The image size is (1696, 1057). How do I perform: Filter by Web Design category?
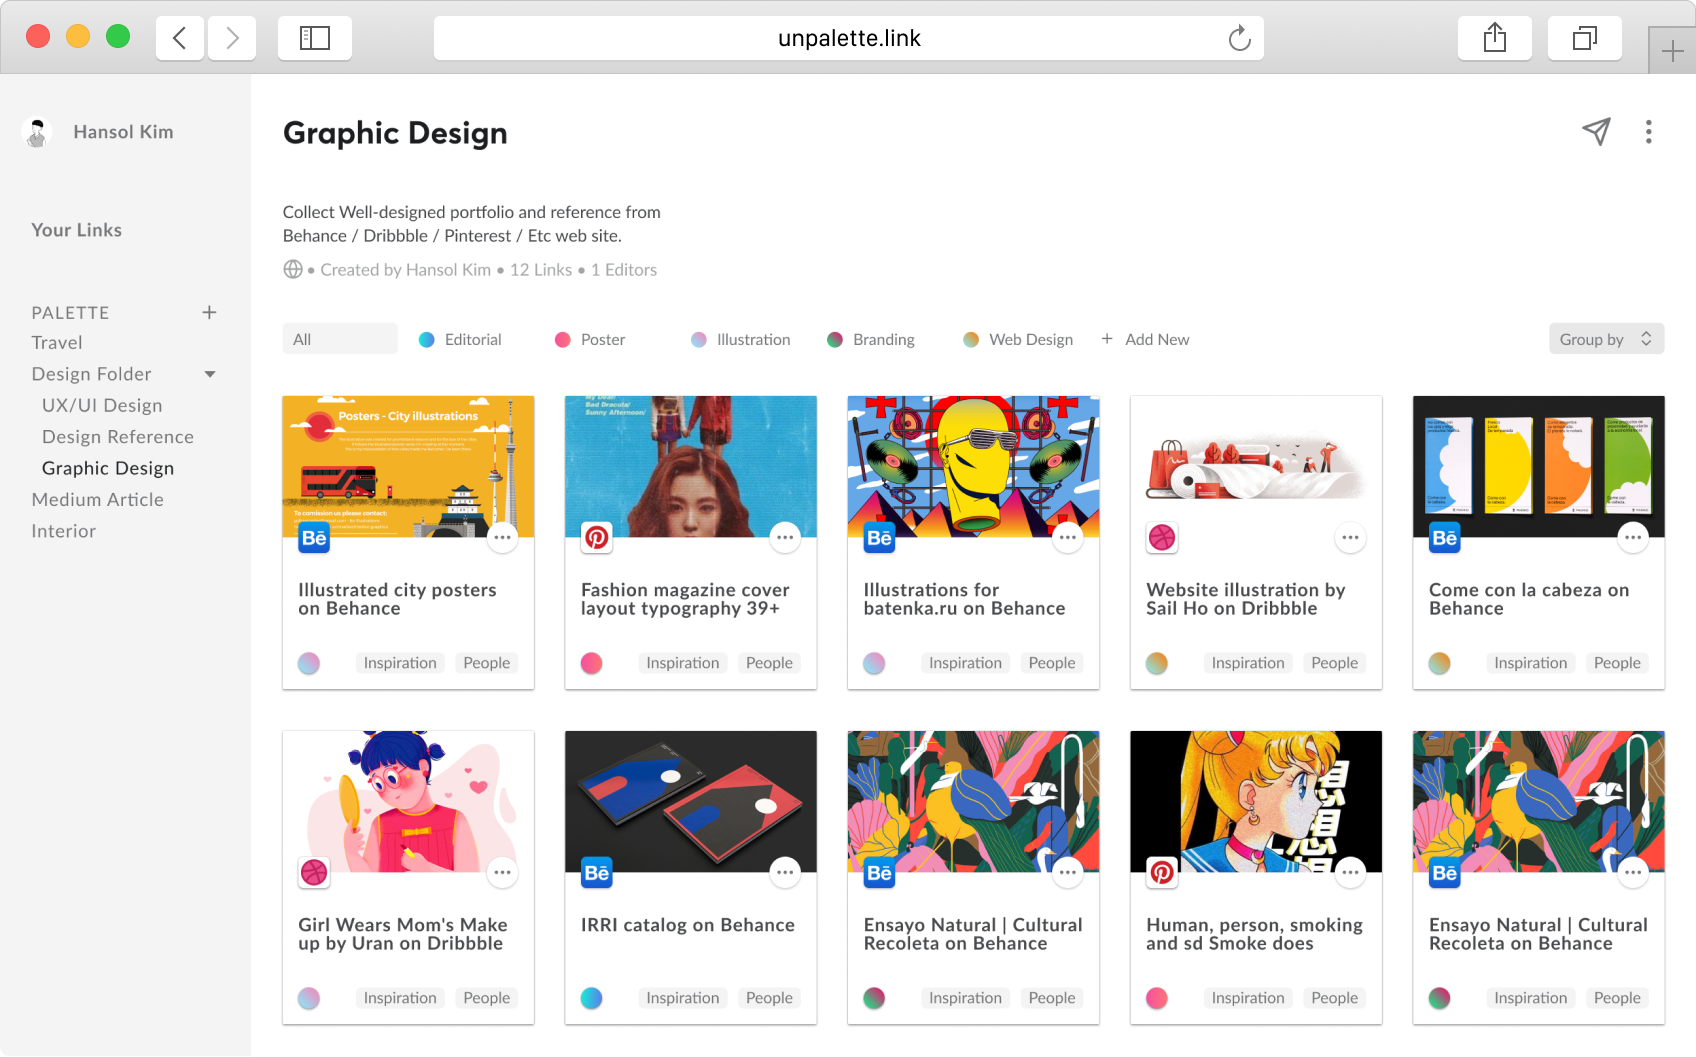tap(1018, 339)
